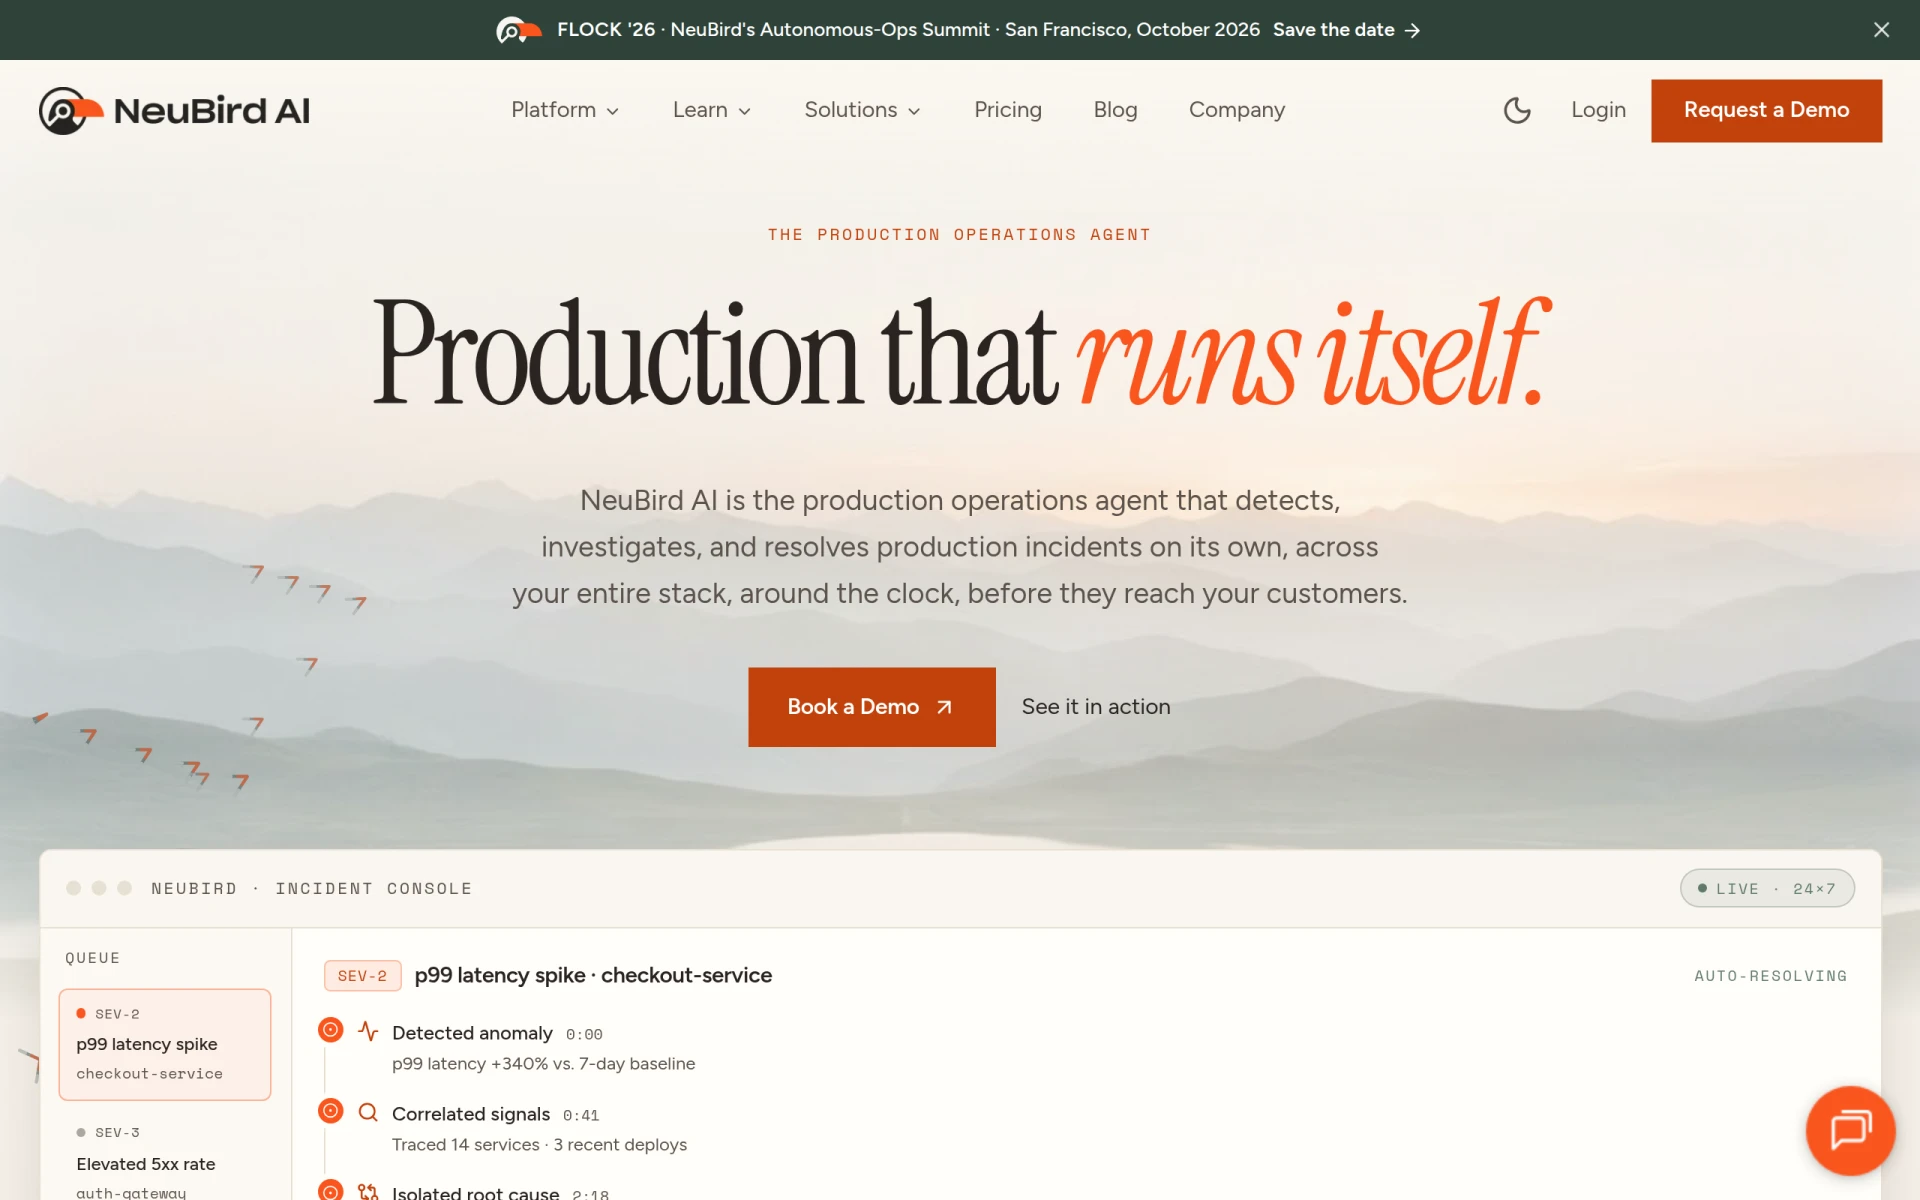
Task: Click the 'p99 latency spike · checkout-service' title
Action: tap(593, 976)
